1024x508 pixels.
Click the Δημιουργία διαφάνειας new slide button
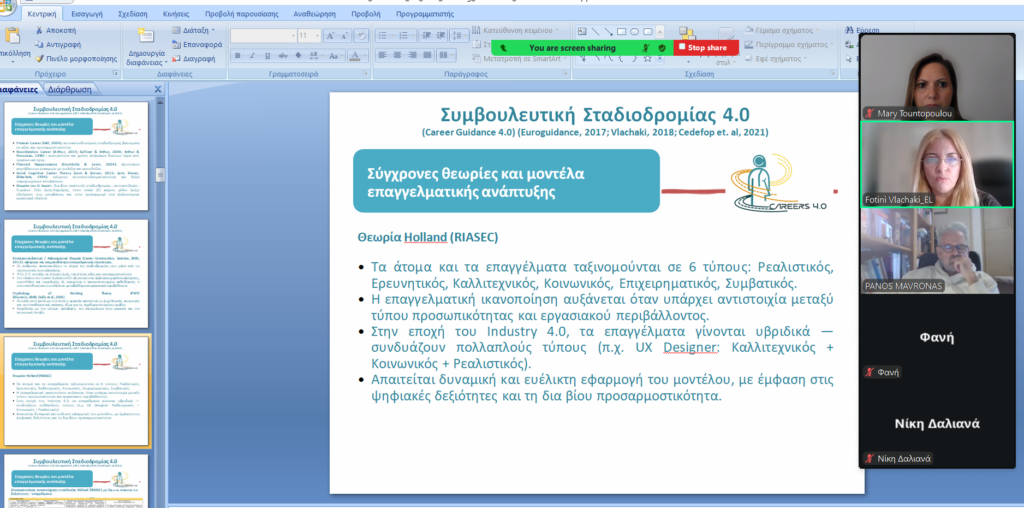(146, 47)
